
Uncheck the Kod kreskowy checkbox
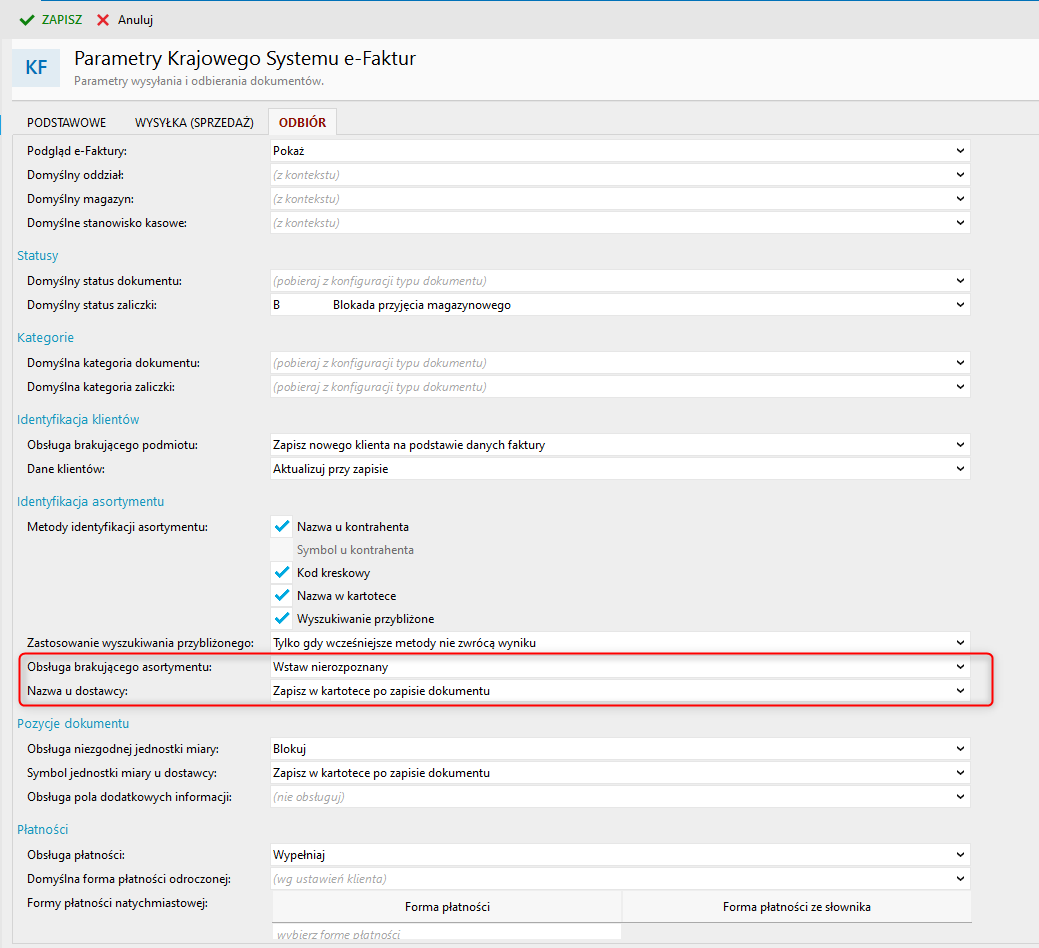point(282,573)
